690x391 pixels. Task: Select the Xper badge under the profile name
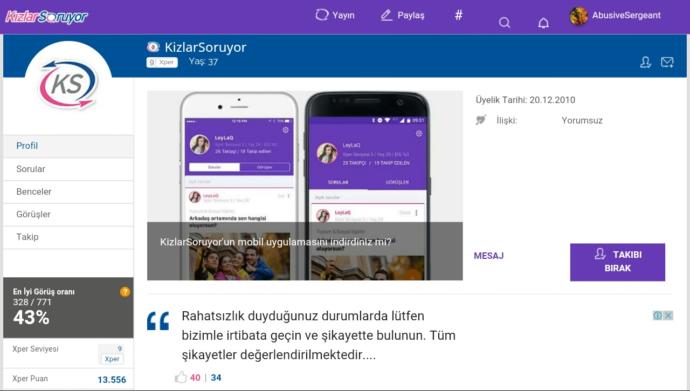tap(162, 62)
